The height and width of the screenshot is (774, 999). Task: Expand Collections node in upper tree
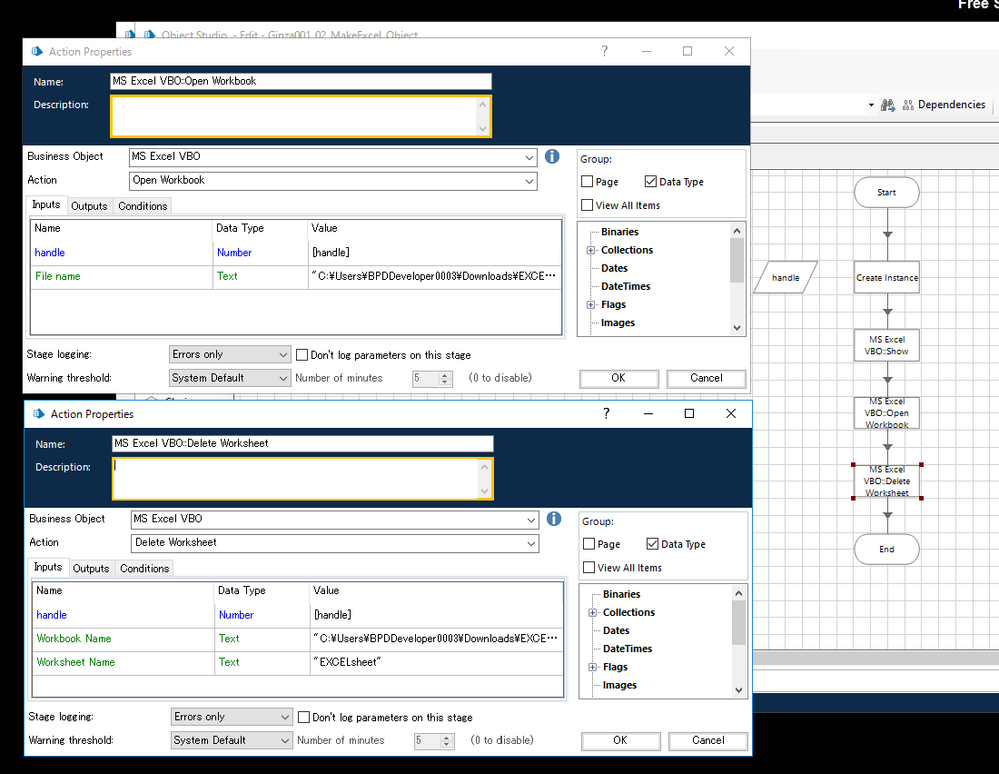tap(591, 250)
